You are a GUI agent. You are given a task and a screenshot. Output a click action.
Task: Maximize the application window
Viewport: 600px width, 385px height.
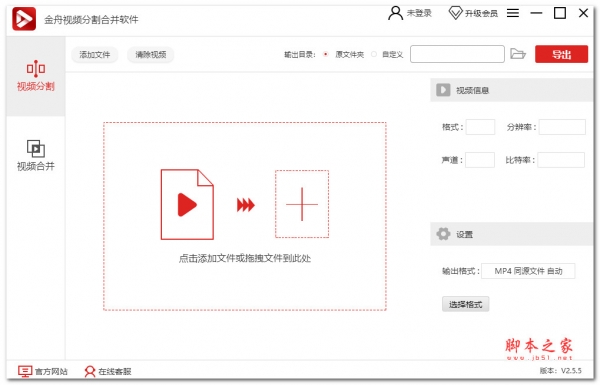click(x=560, y=13)
